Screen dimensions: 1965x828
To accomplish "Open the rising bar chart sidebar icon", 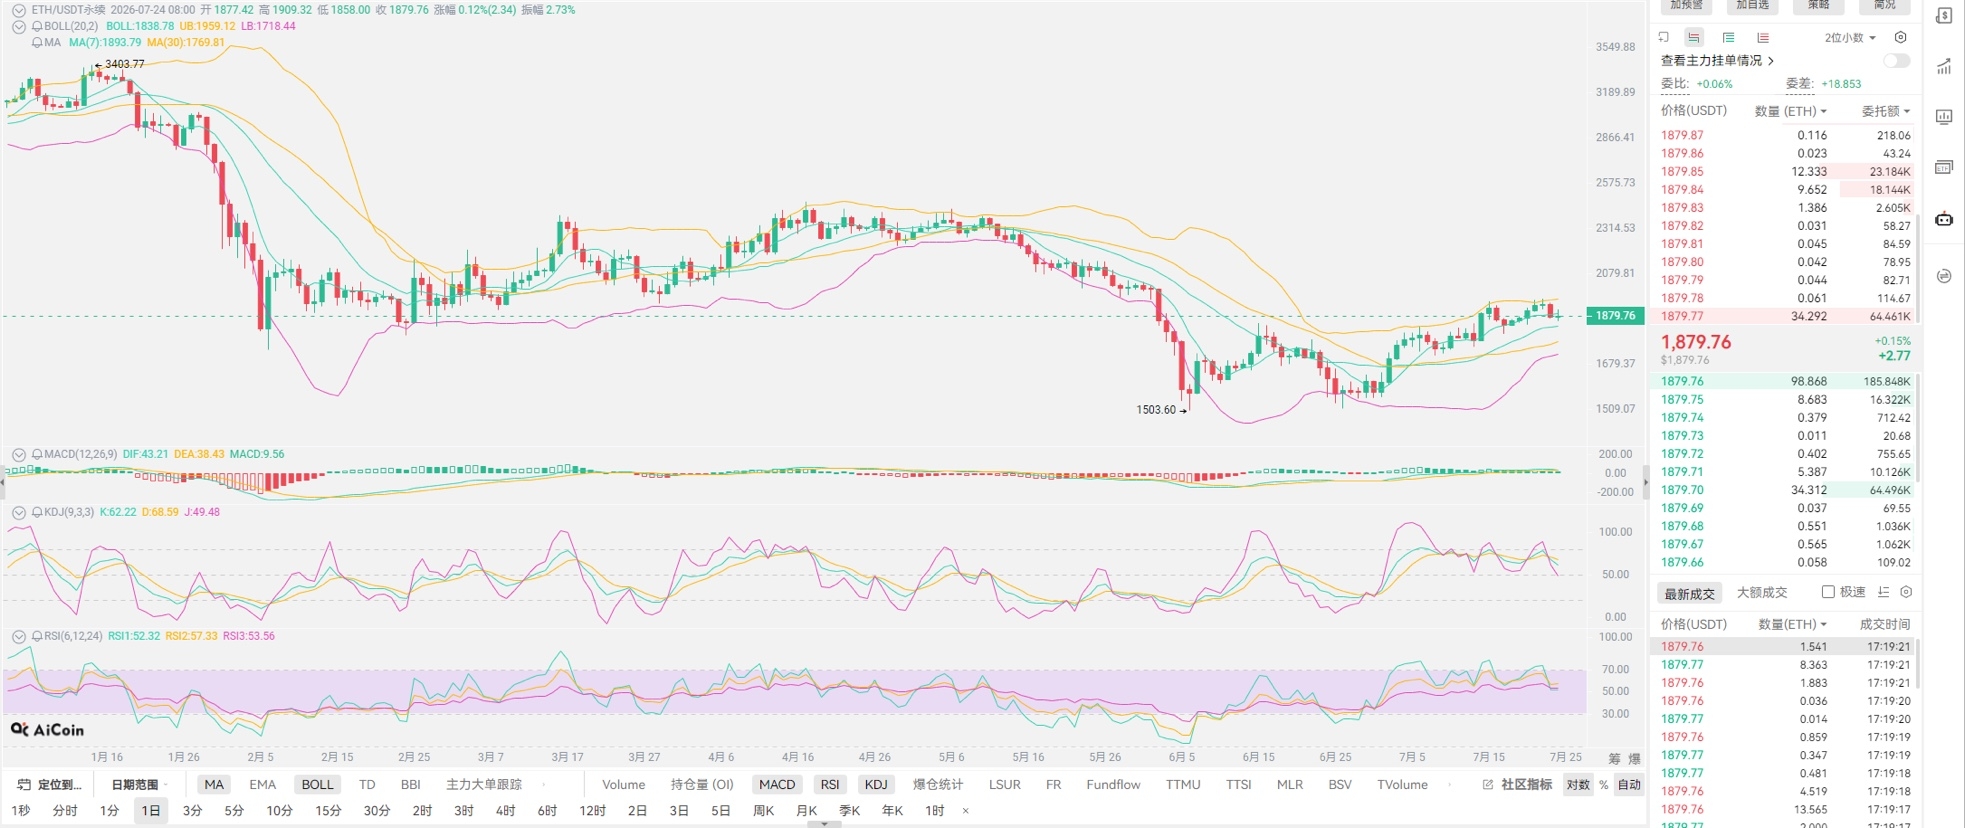I will tap(1944, 67).
